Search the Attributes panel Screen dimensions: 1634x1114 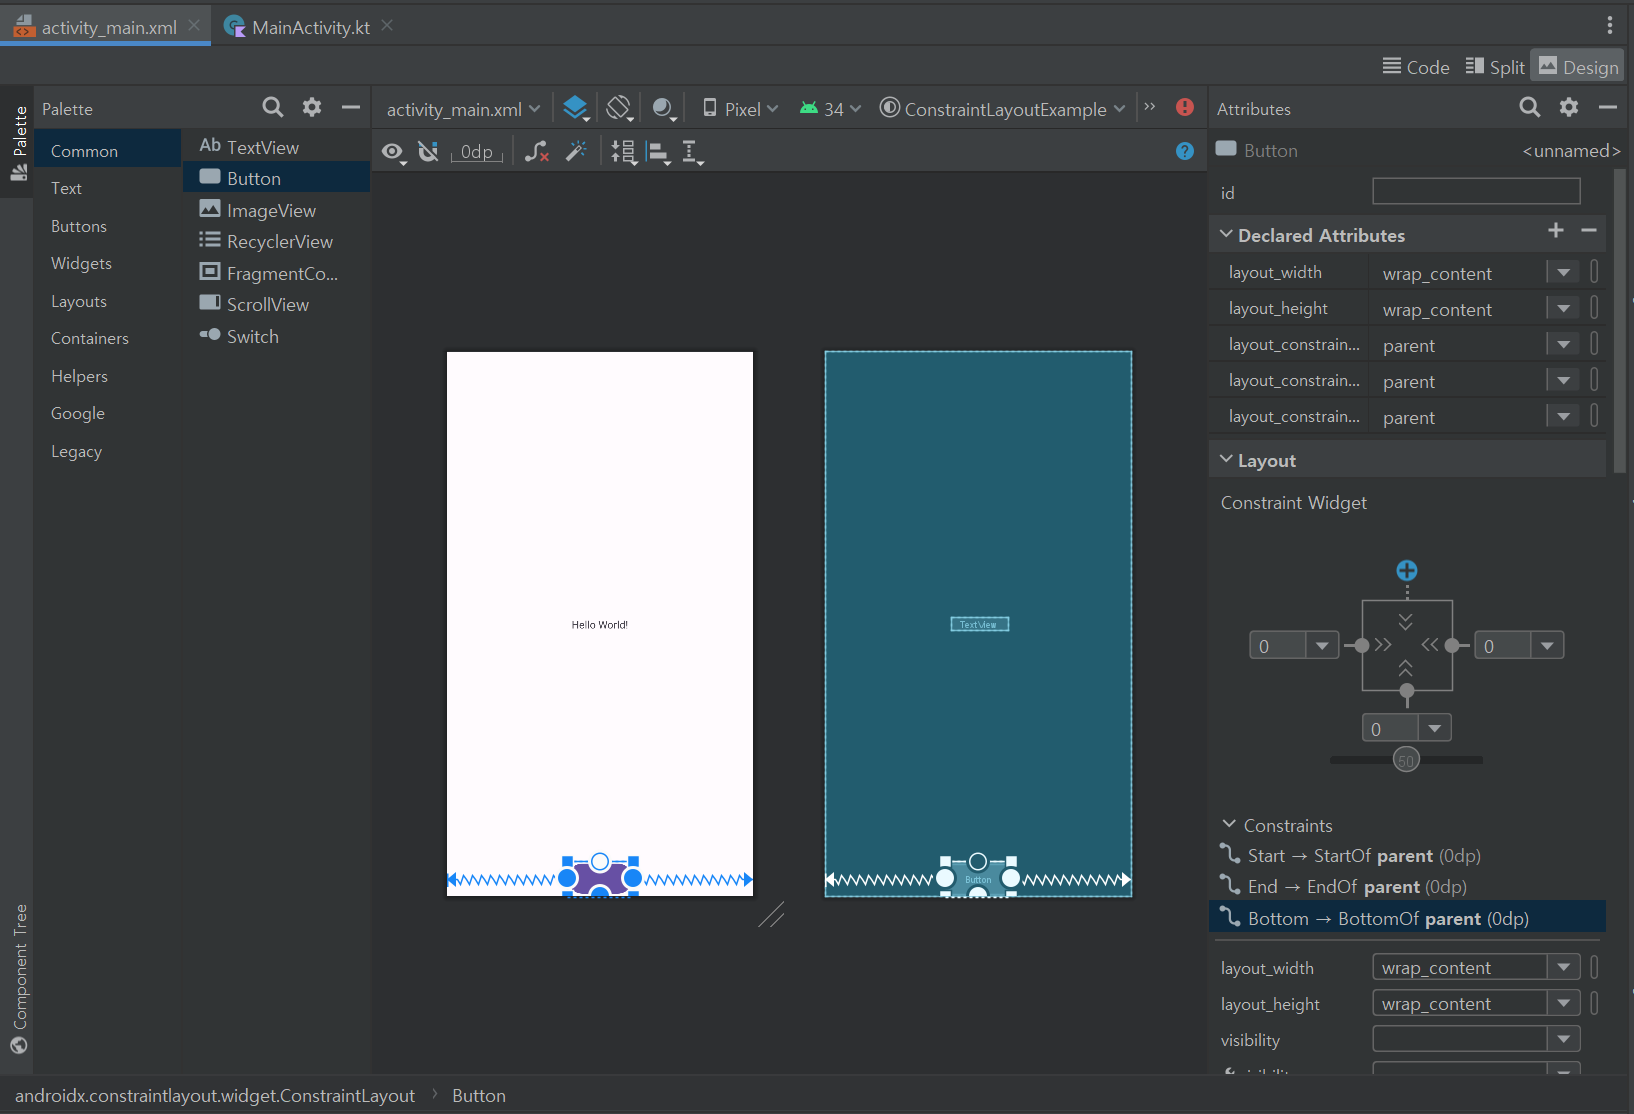(1530, 107)
